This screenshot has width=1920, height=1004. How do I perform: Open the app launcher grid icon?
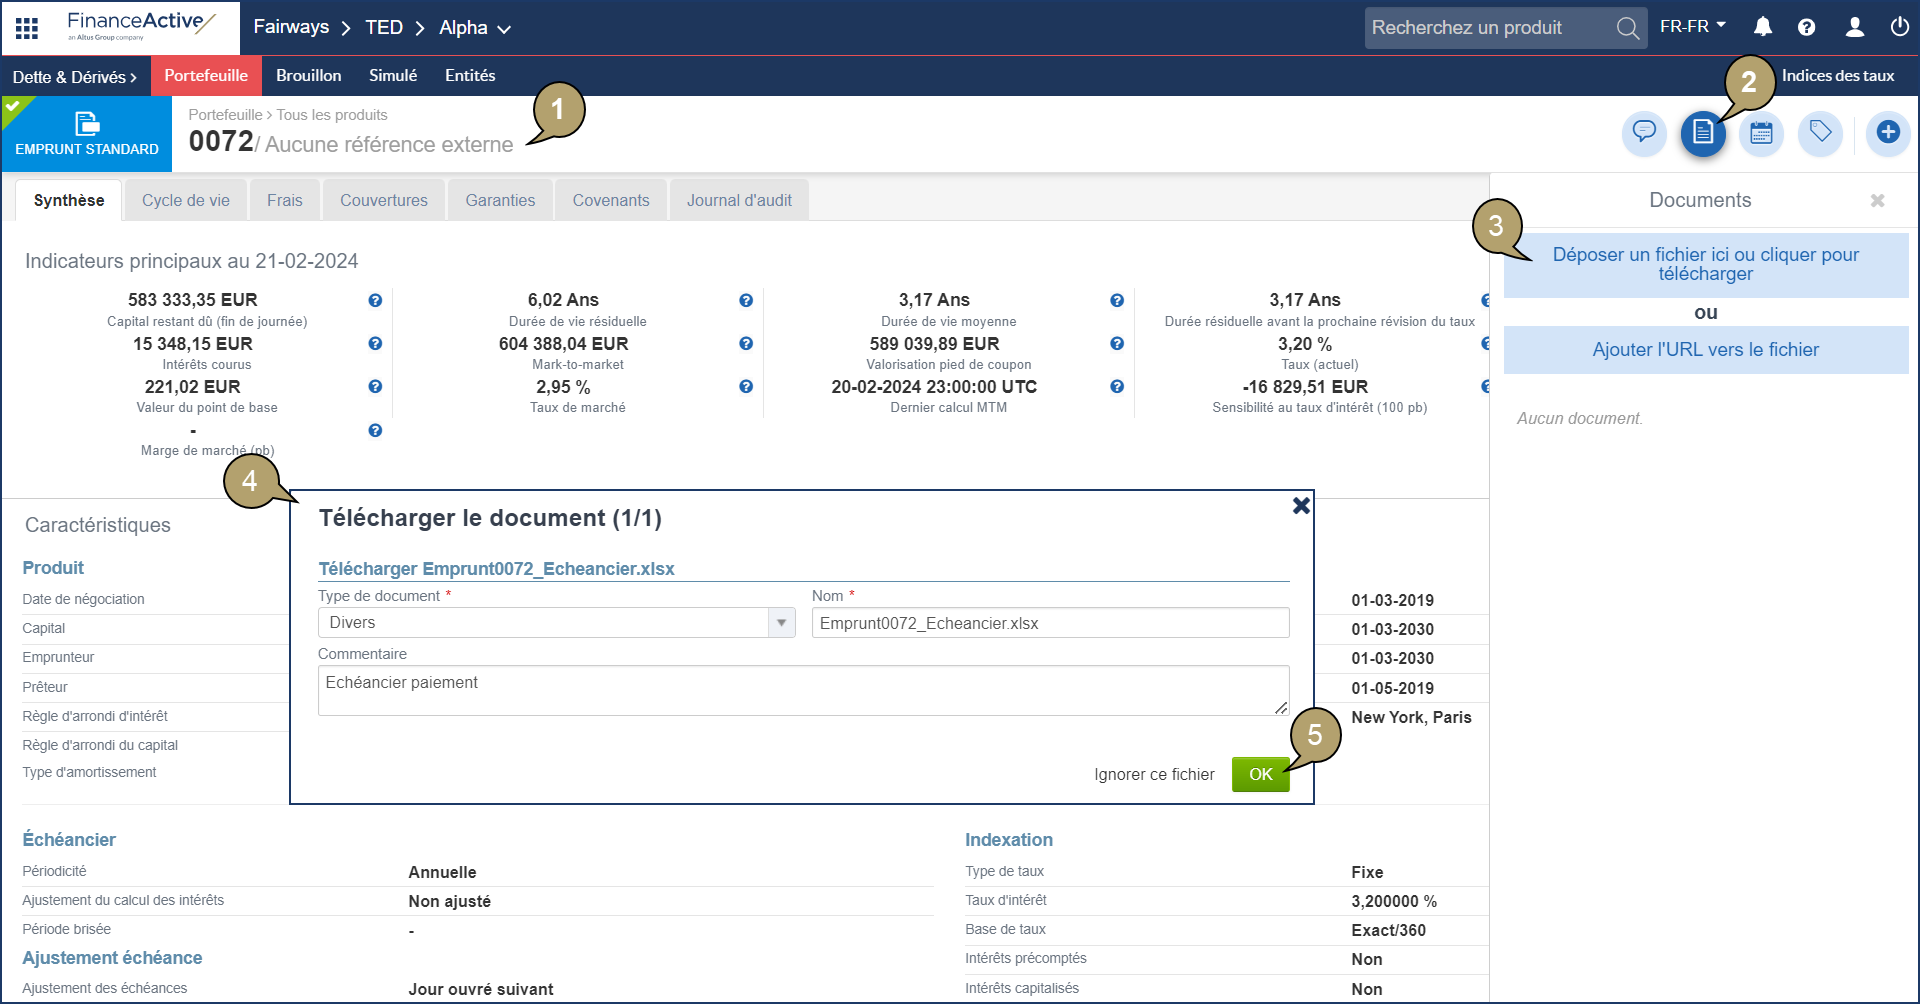[x=26, y=27]
